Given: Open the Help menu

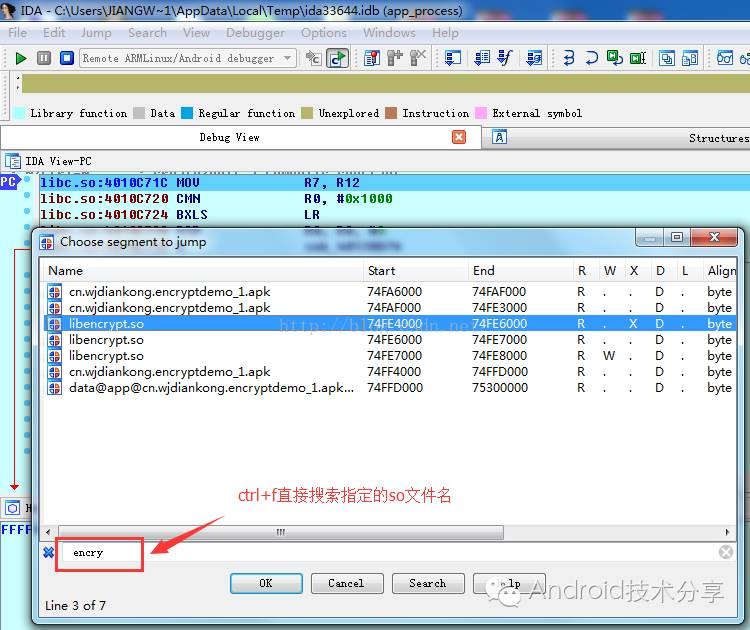Looking at the screenshot, I should click(x=445, y=33).
